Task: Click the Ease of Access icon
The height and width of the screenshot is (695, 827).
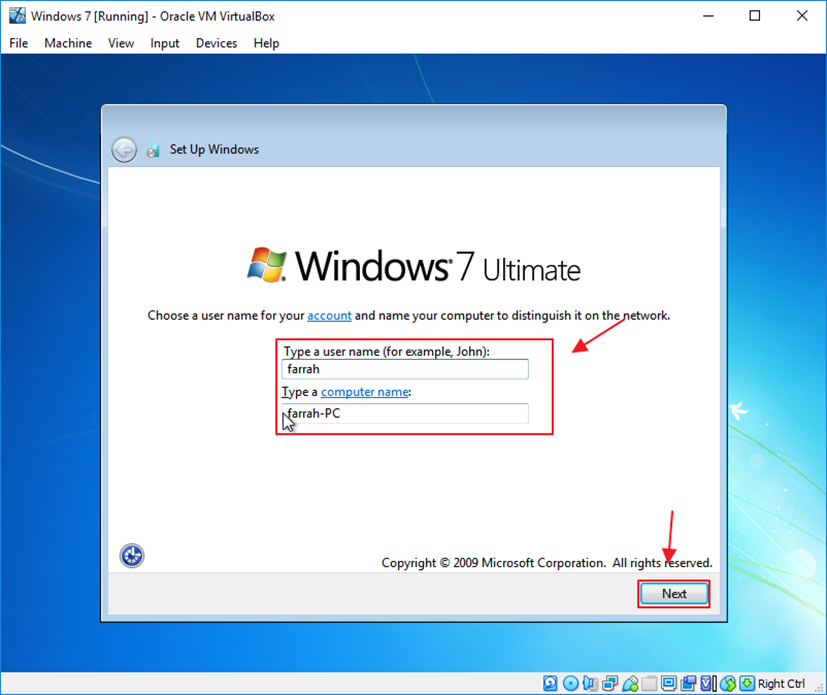Action: [x=133, y=555]
